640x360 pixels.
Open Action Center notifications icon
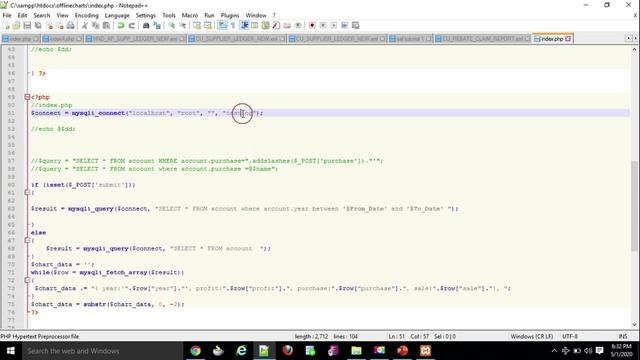pyautogui.click(x=600, y=351)
